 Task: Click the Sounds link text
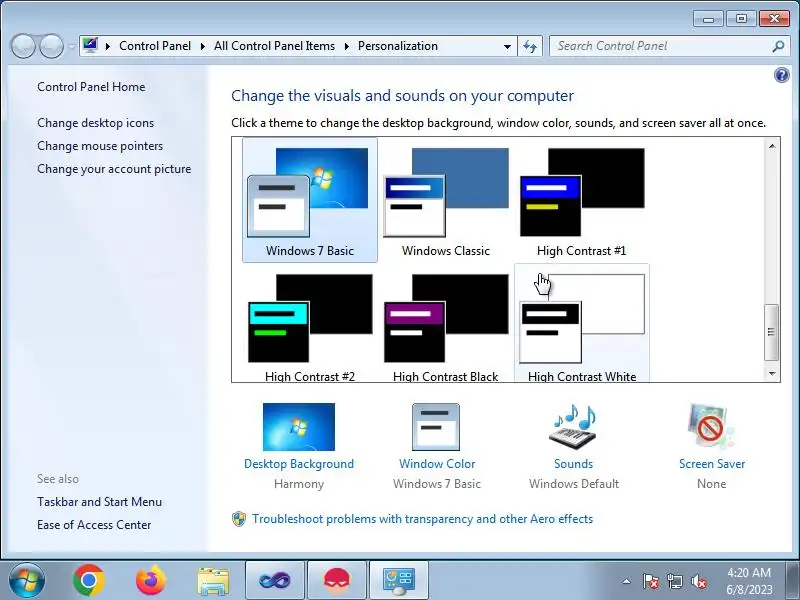(573, 464)
